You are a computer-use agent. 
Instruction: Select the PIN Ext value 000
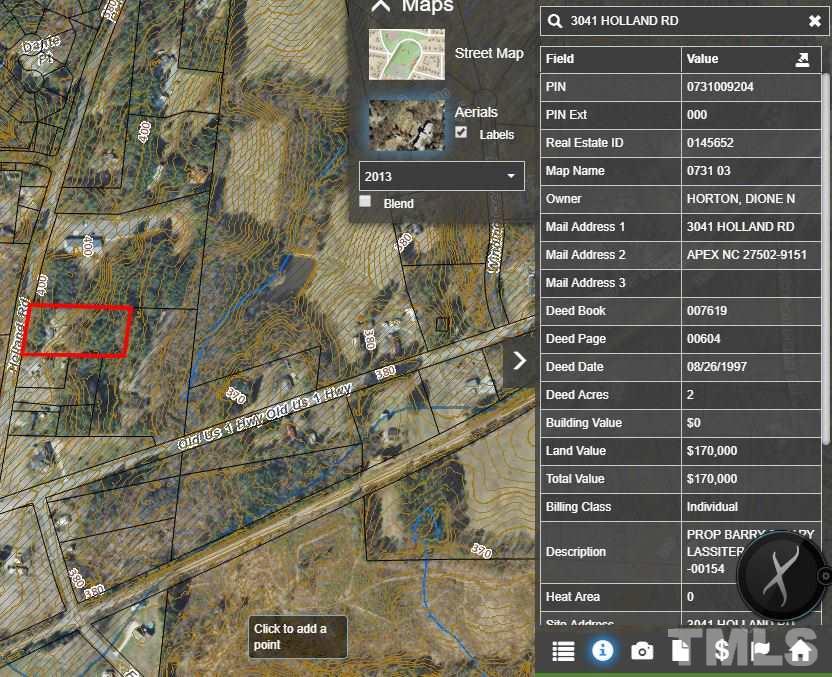click(751, 115)
